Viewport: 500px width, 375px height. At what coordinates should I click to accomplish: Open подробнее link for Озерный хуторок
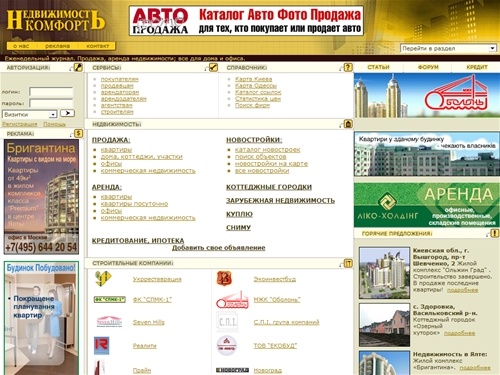459,333
